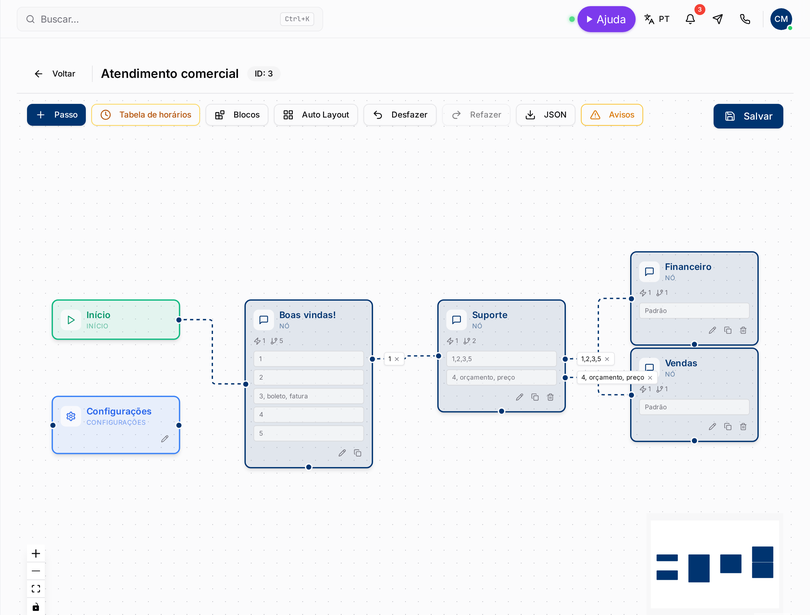
Task: Save the flow with Salvar
Action: [748, 116]
